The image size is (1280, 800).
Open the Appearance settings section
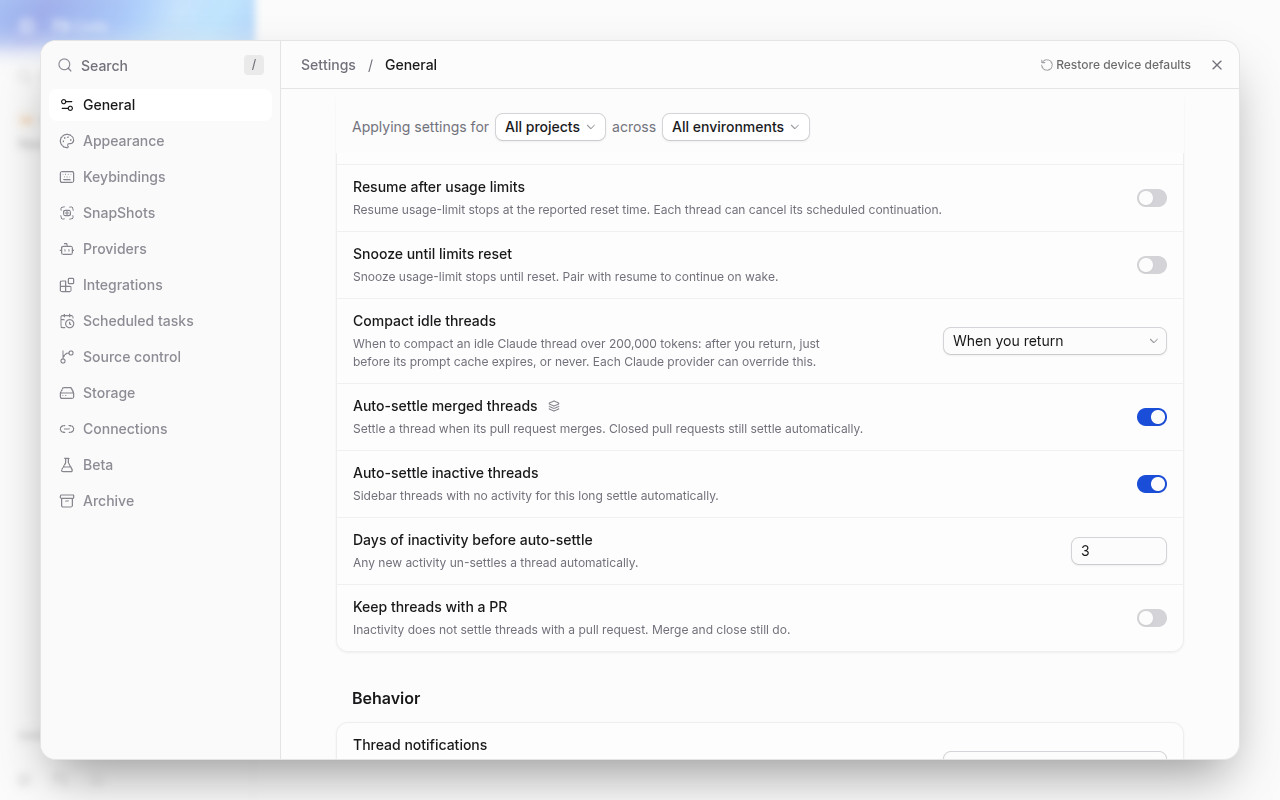coord(160,141)
